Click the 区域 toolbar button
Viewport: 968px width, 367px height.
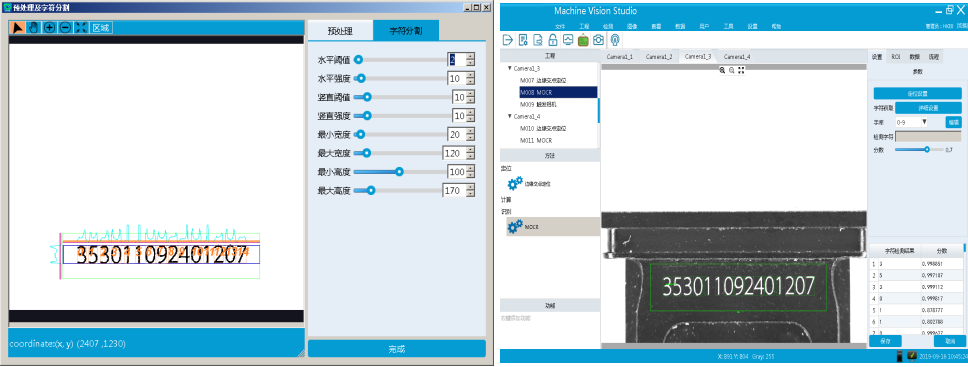[x=101, y=28]
